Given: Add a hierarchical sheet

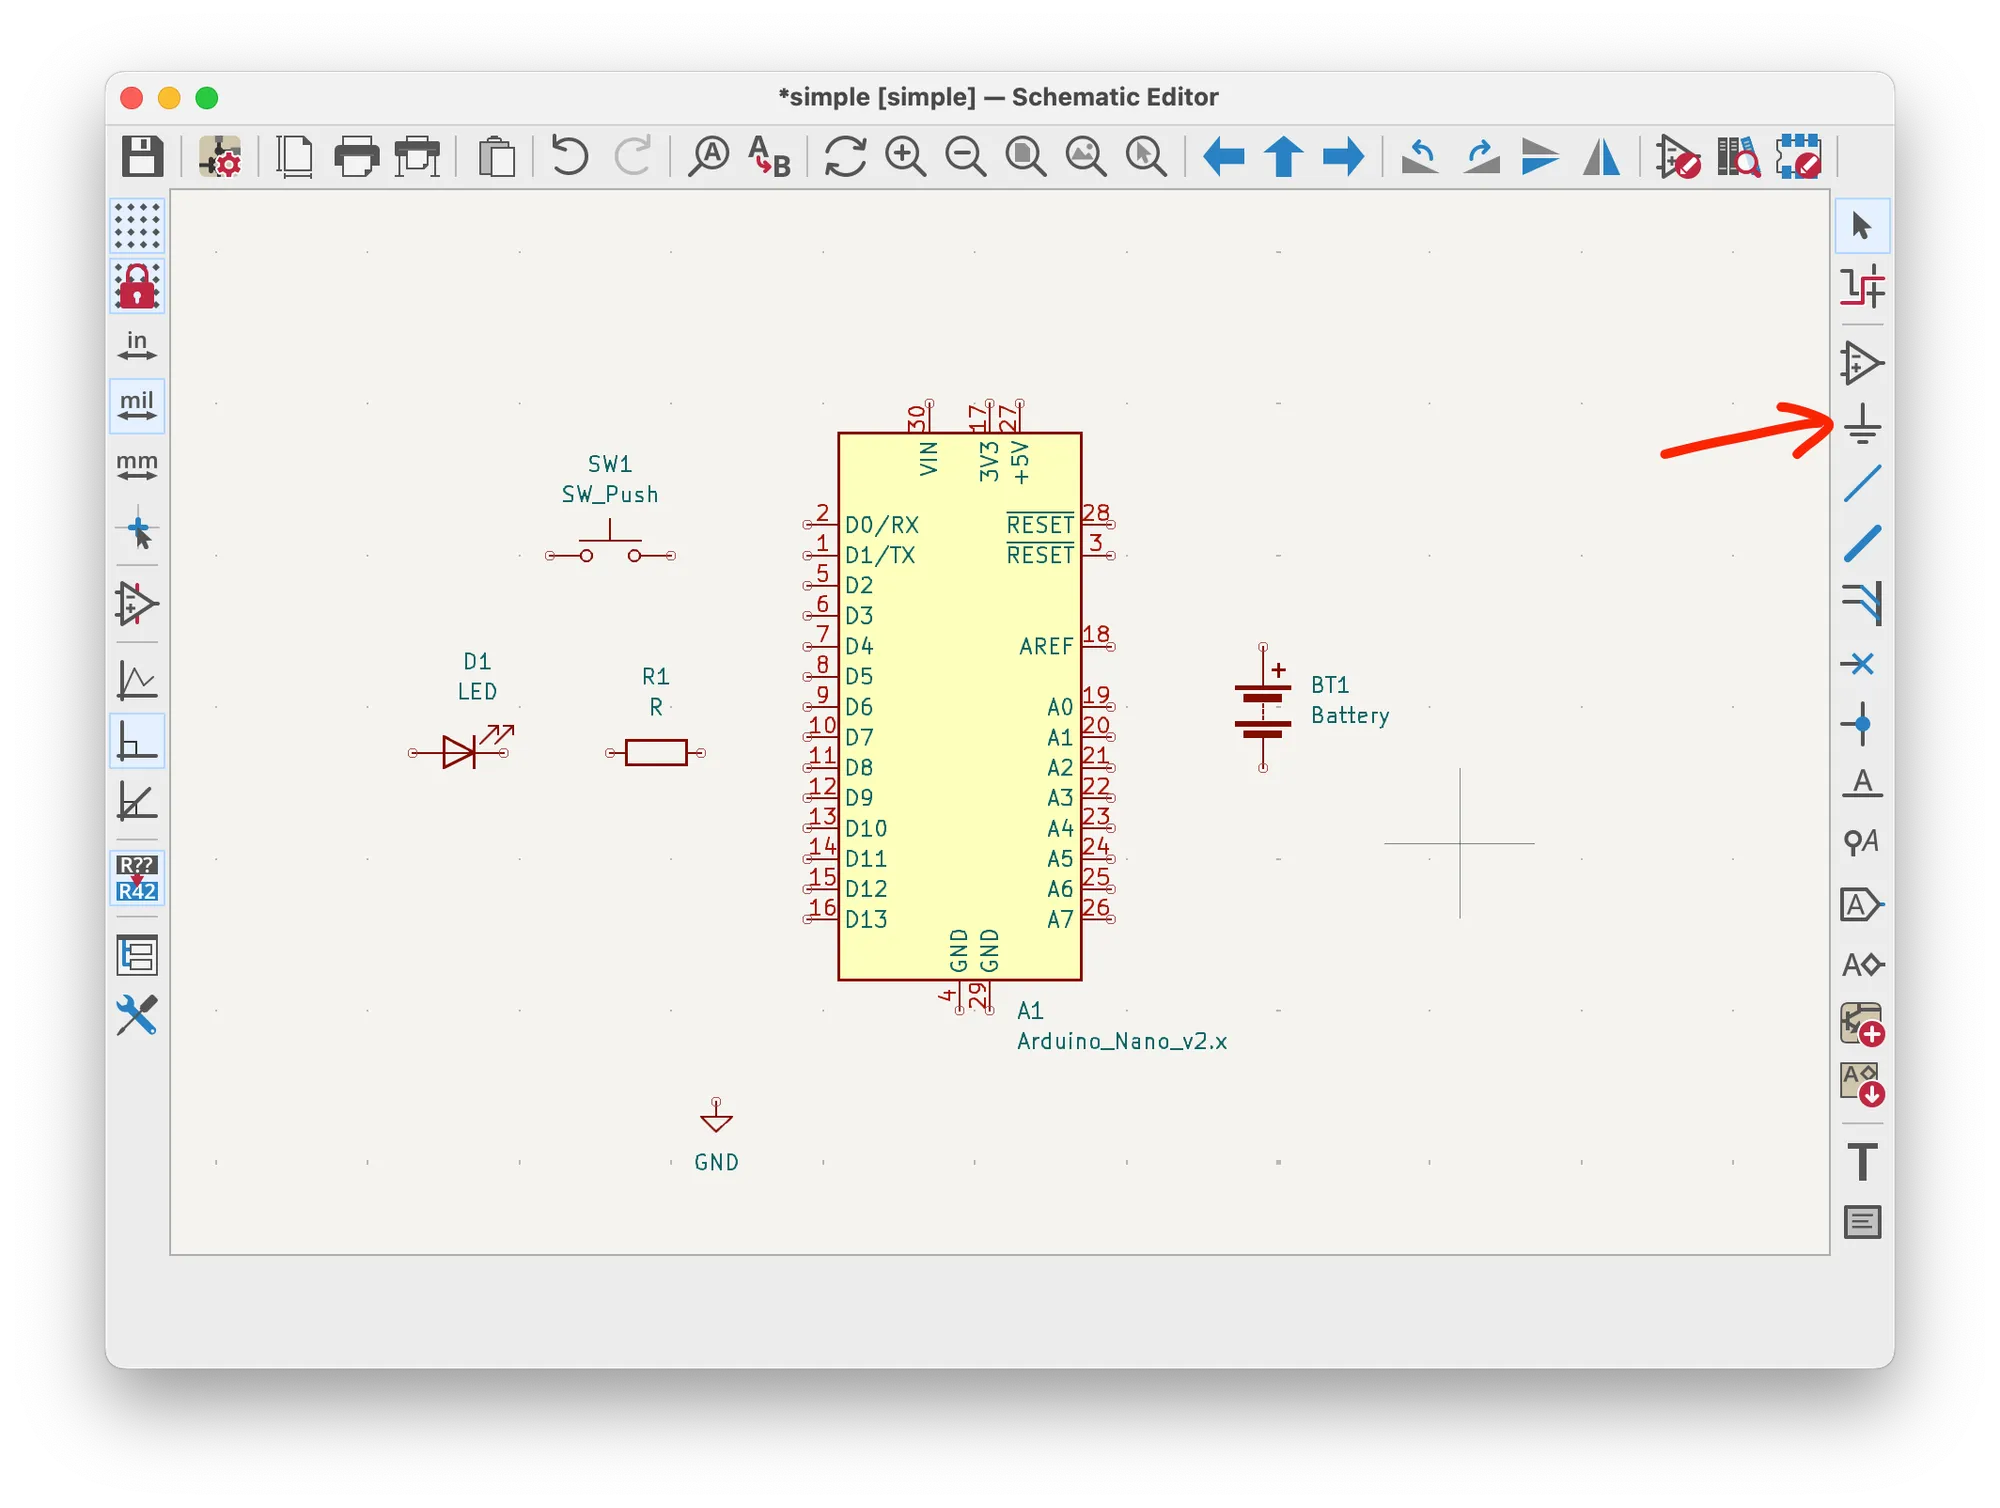Looking at the screenshot, I should coord(1862,1025).
